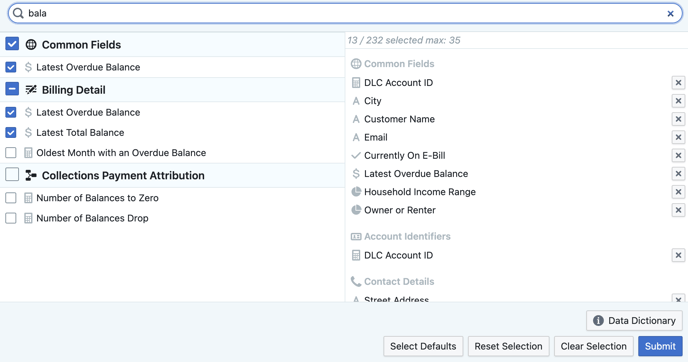Remove Household Income Range from selection
The height and width of the screenshot is (362, 688).
[678, 192]
